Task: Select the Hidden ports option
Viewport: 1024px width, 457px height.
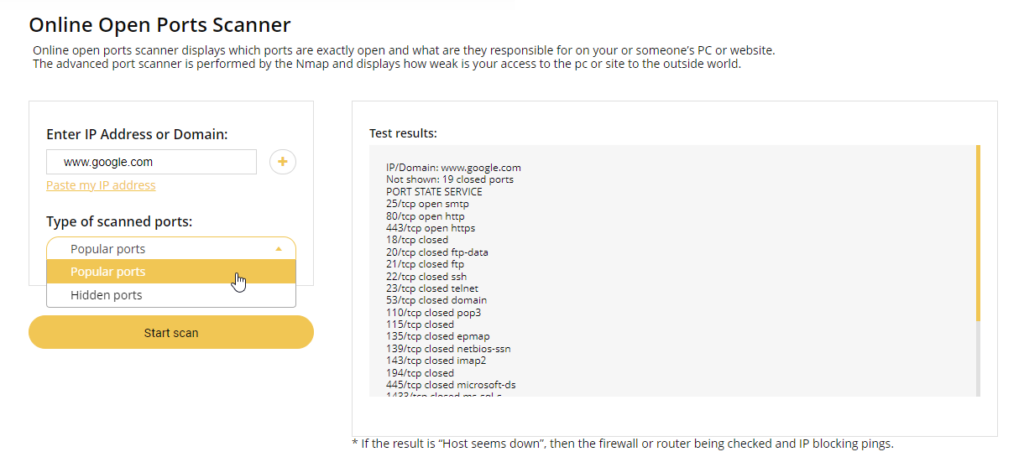Action: (x=171, y=295)
